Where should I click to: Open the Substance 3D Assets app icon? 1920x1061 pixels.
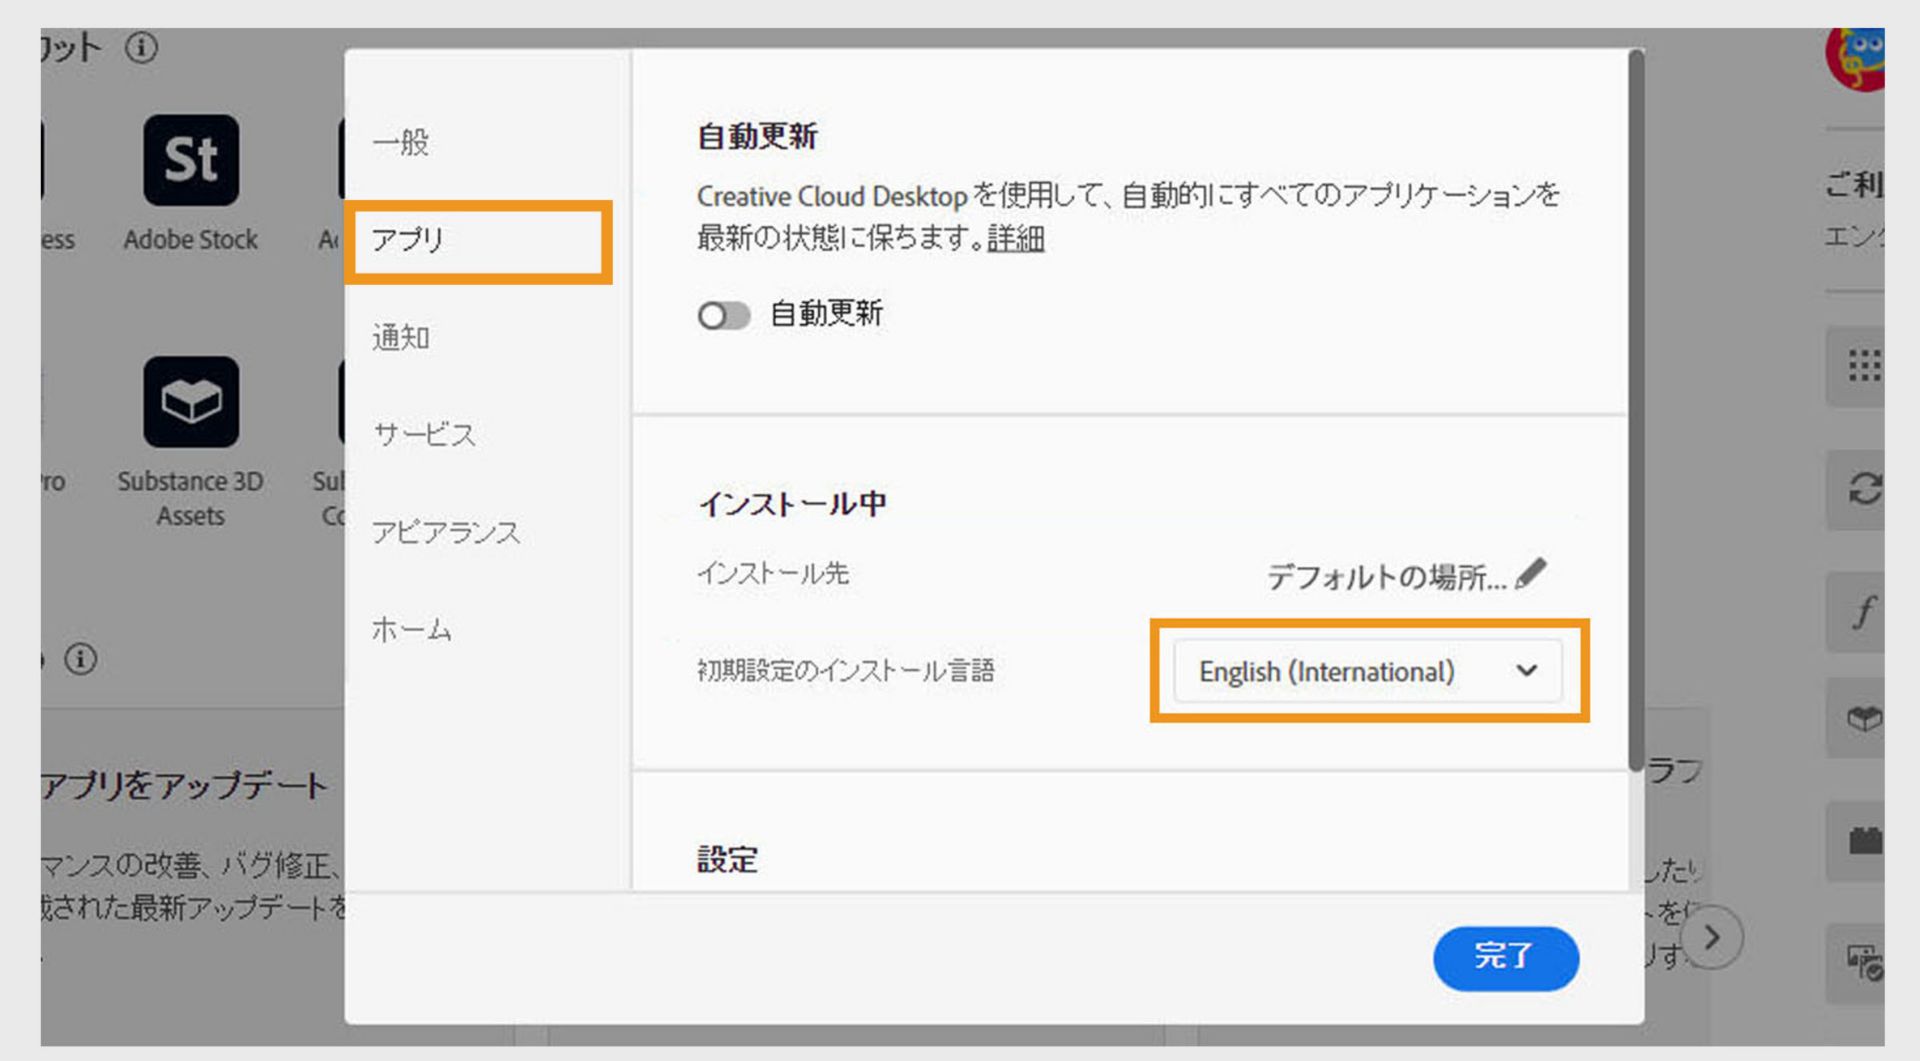click(x=191, y=402)
